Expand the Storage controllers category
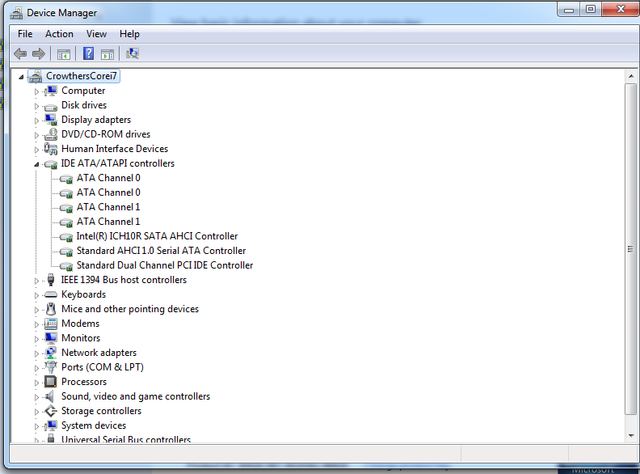 36,412
